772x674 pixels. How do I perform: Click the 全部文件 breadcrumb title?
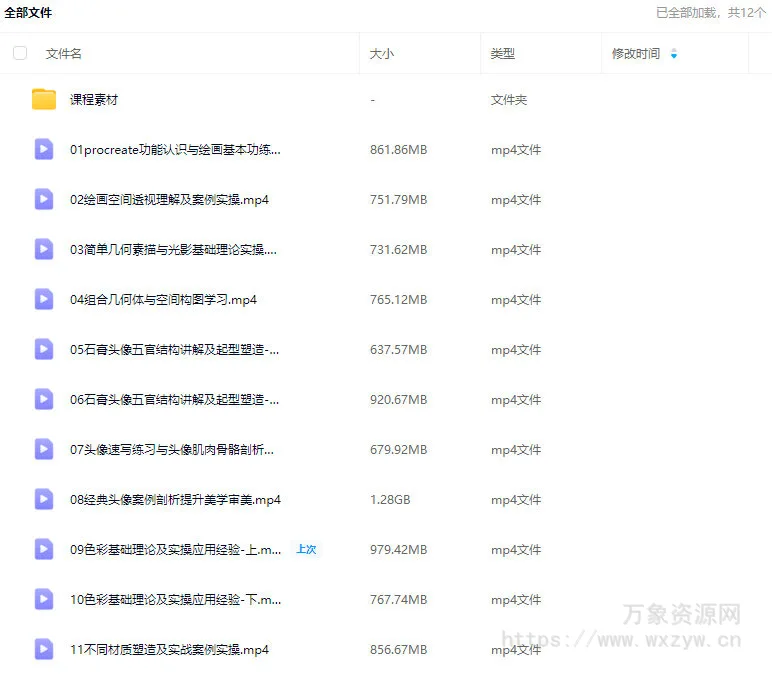pos(28,13)
